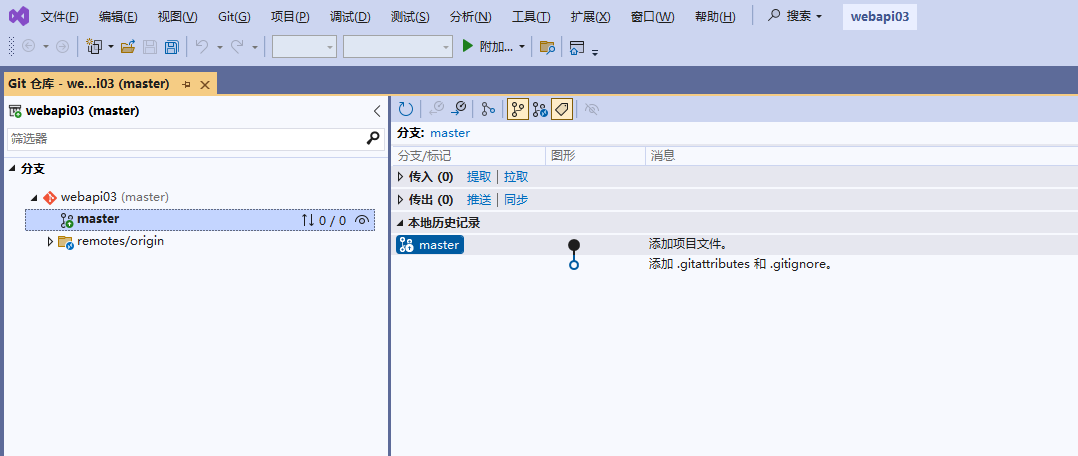Click the 提取 fetch link

pos(479,177)
